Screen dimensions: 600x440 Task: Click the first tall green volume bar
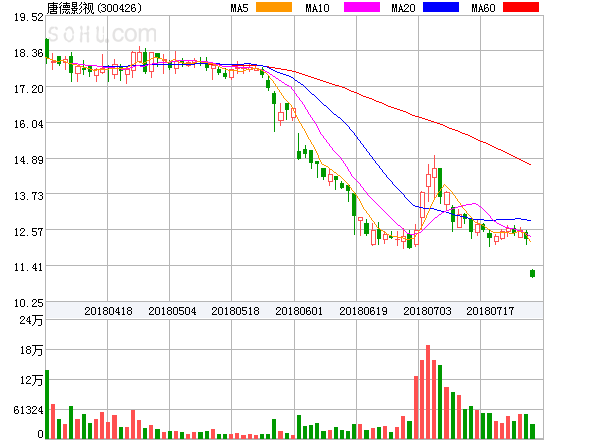click(47, 404)
